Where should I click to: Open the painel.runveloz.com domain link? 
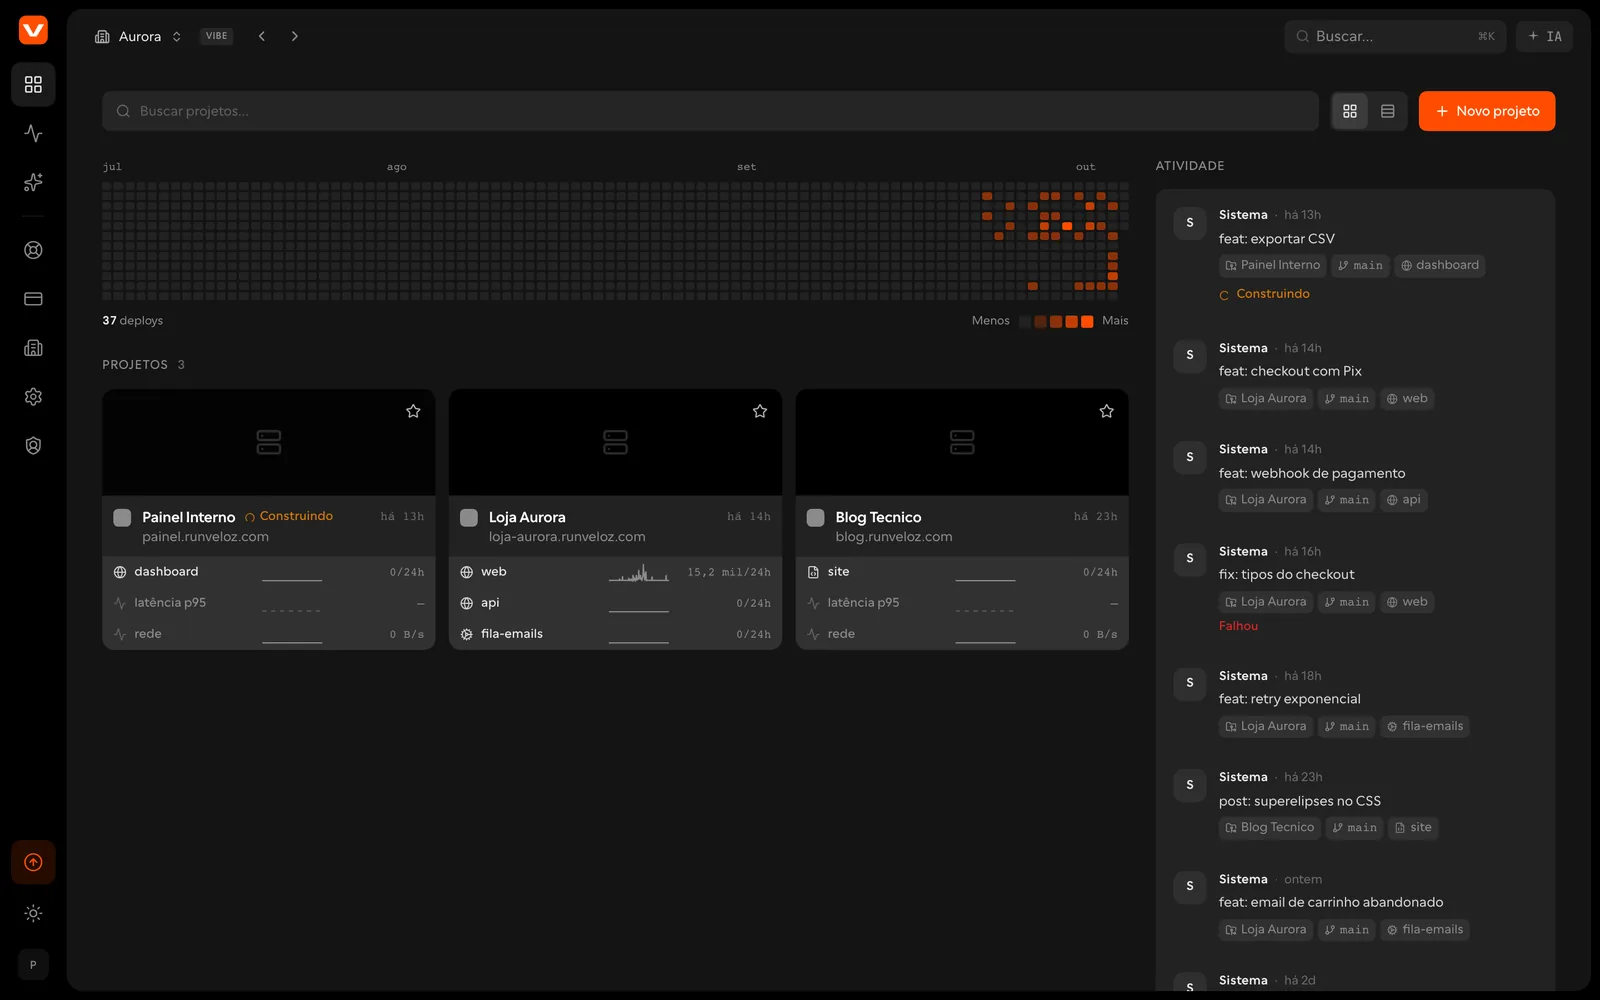(205, 537)
